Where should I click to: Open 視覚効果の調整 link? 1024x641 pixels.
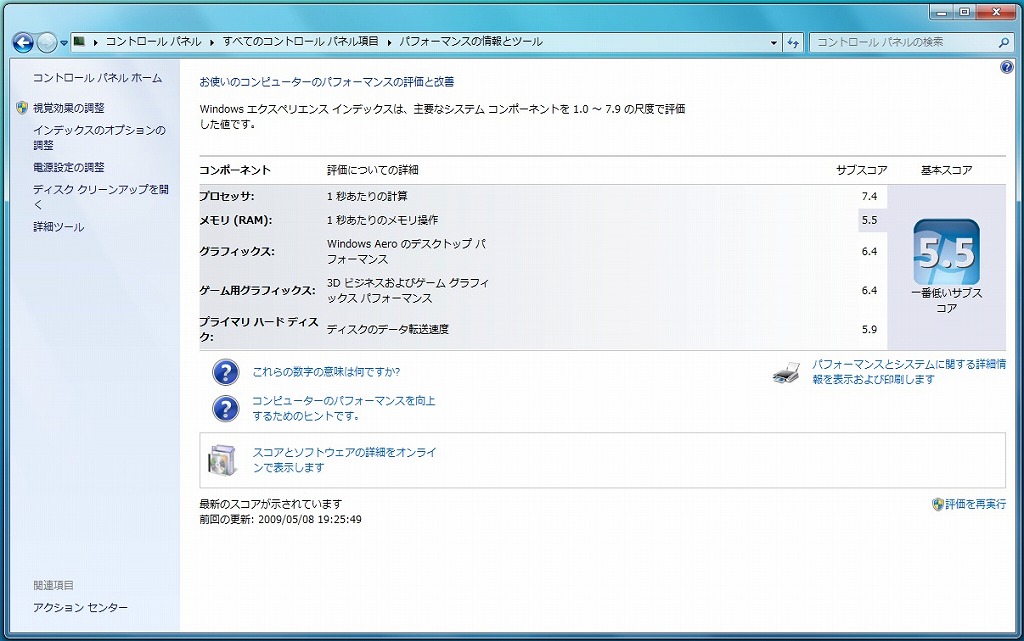click(69, 108)
